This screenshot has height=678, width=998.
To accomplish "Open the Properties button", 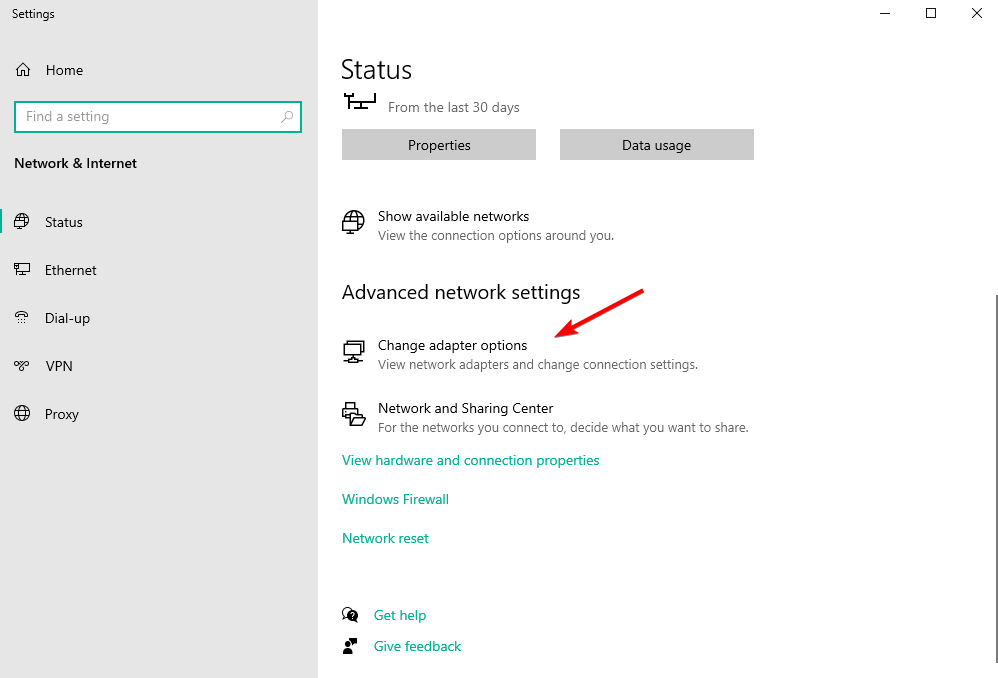I will click(x=439, y=145).
